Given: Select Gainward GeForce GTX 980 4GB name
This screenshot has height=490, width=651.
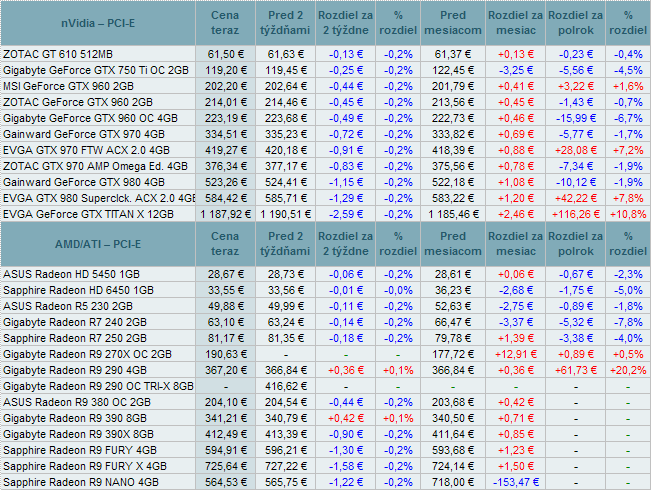Looking at the screenshot, I should (x=84, y=182).
